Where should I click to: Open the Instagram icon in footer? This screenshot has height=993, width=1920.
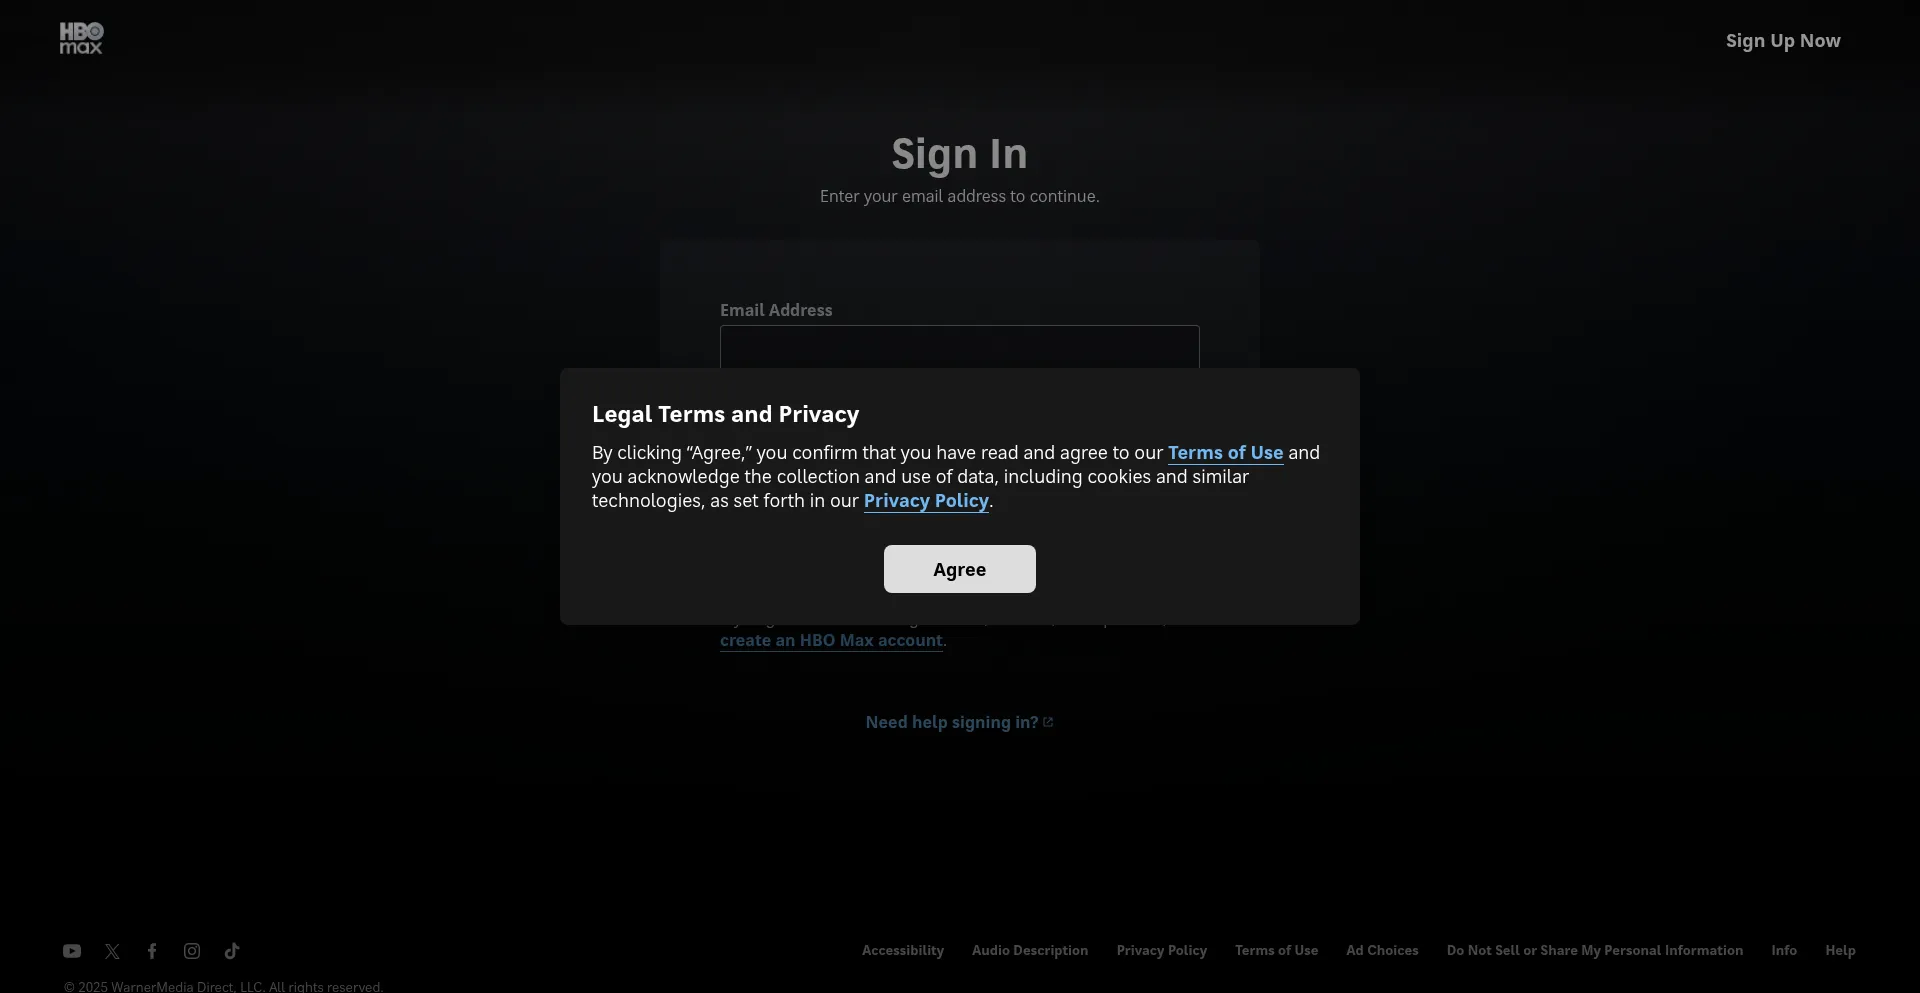click(192, 951)
